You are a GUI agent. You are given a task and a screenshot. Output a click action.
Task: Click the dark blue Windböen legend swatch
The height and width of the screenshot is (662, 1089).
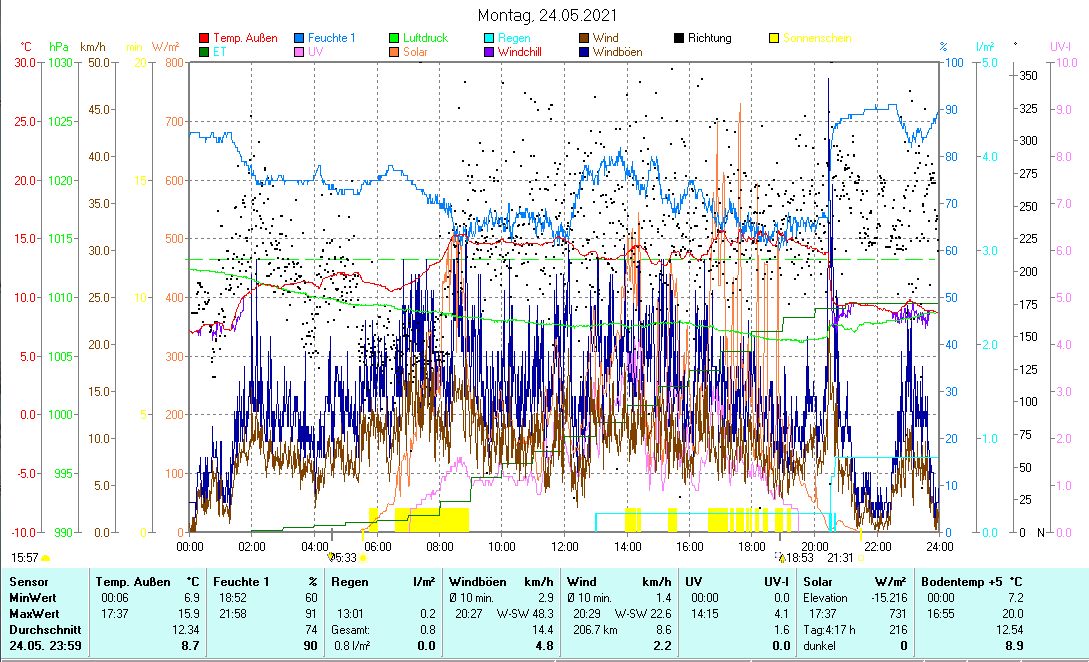584,52
